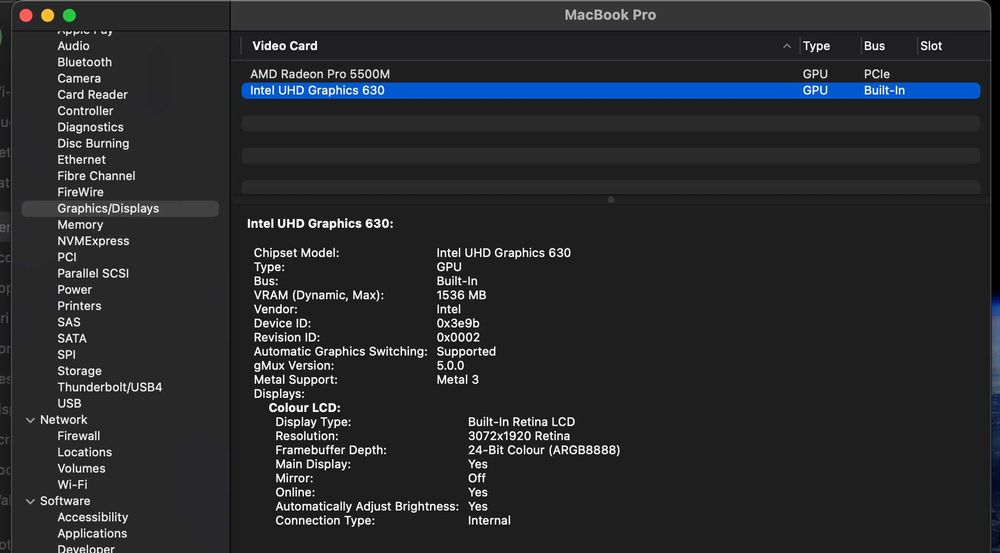The height and width of the screenshot is (553, 1000).
Task: Toggle Video Card column sort arrow
Action: tap(786, 46)
